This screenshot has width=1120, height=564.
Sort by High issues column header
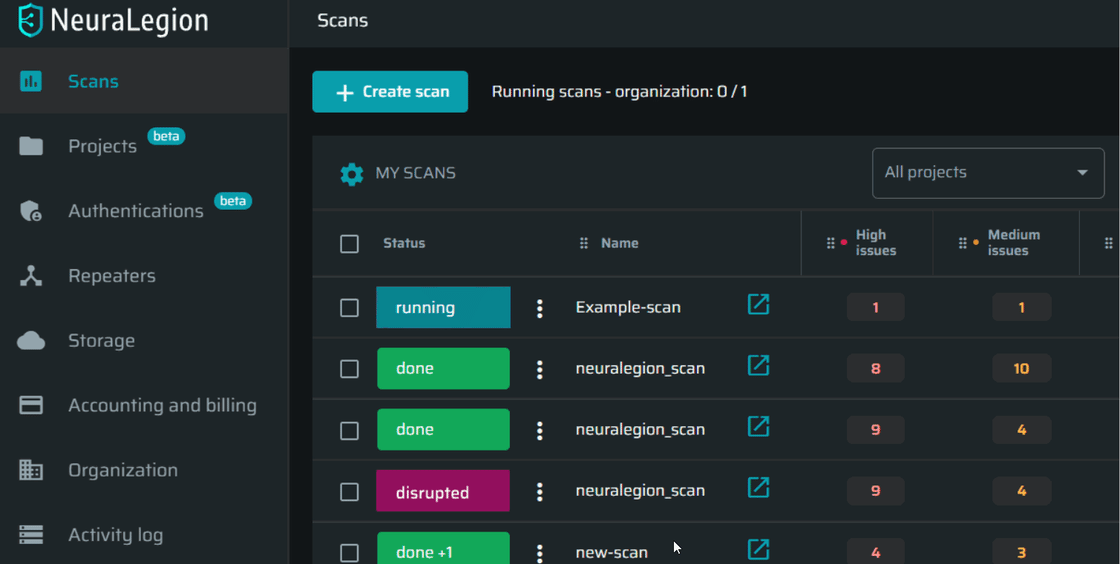click(x=875, y=243)
